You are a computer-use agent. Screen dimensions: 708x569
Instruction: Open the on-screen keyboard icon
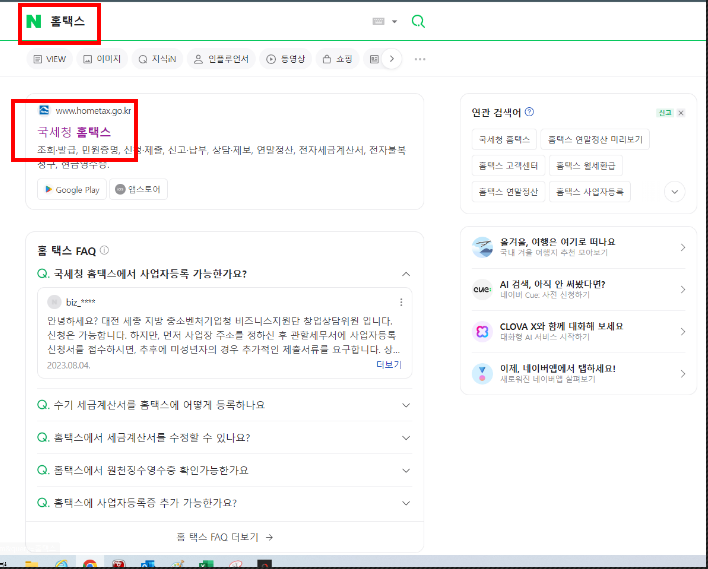point(378,21)
